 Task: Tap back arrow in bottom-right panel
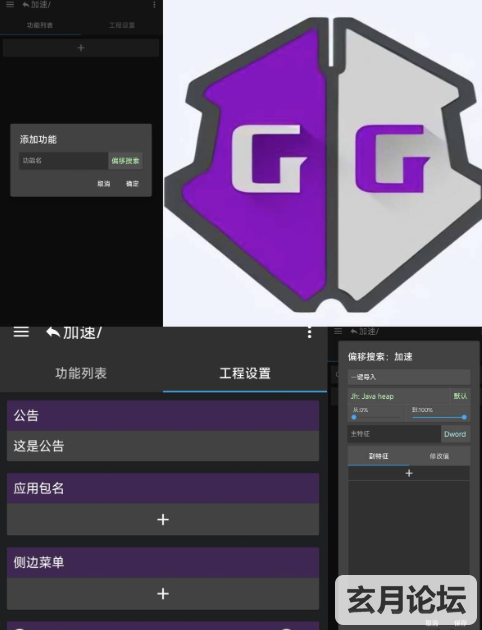(354, 331)
